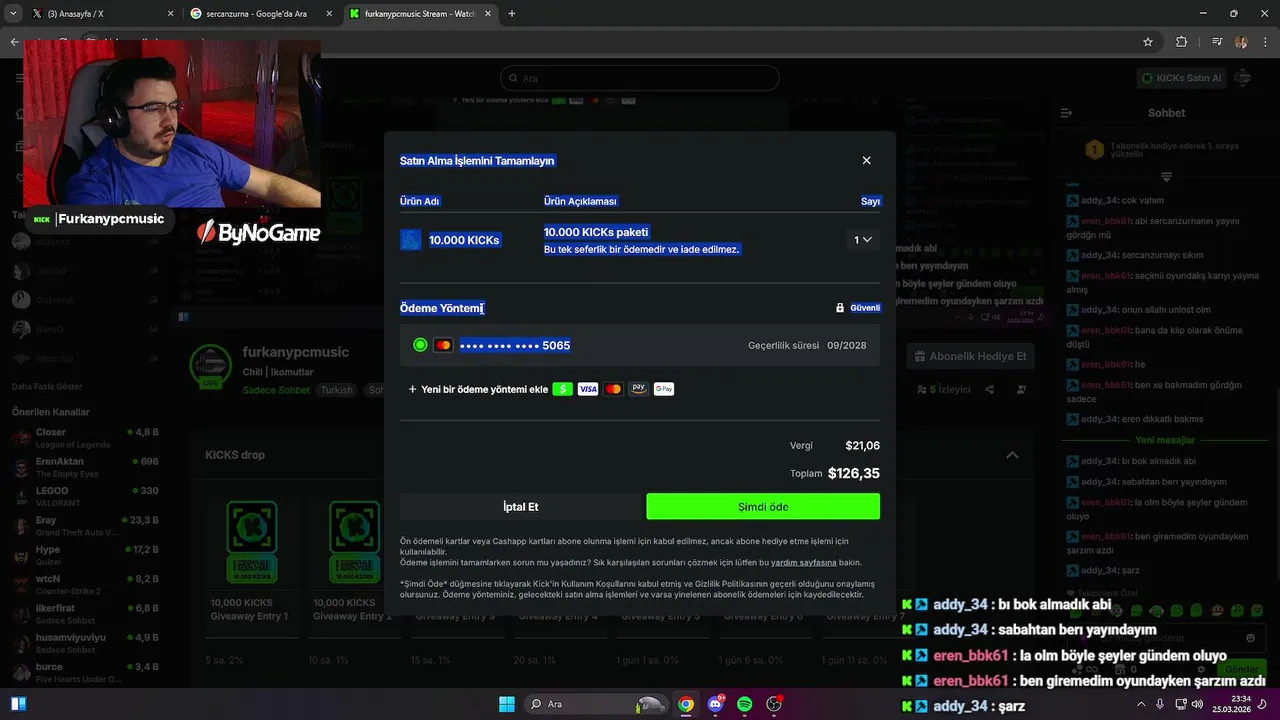Click the 'Güvenli' lock badge
This screenshot has width=1280, height=720.
point(858,308)
